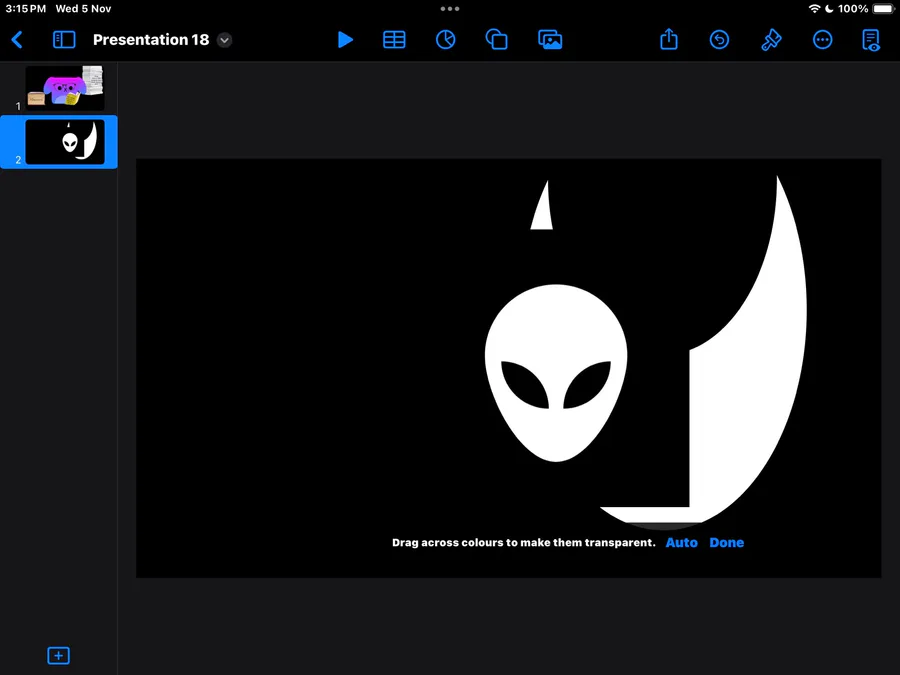Play the slideshow

(345, 40)
